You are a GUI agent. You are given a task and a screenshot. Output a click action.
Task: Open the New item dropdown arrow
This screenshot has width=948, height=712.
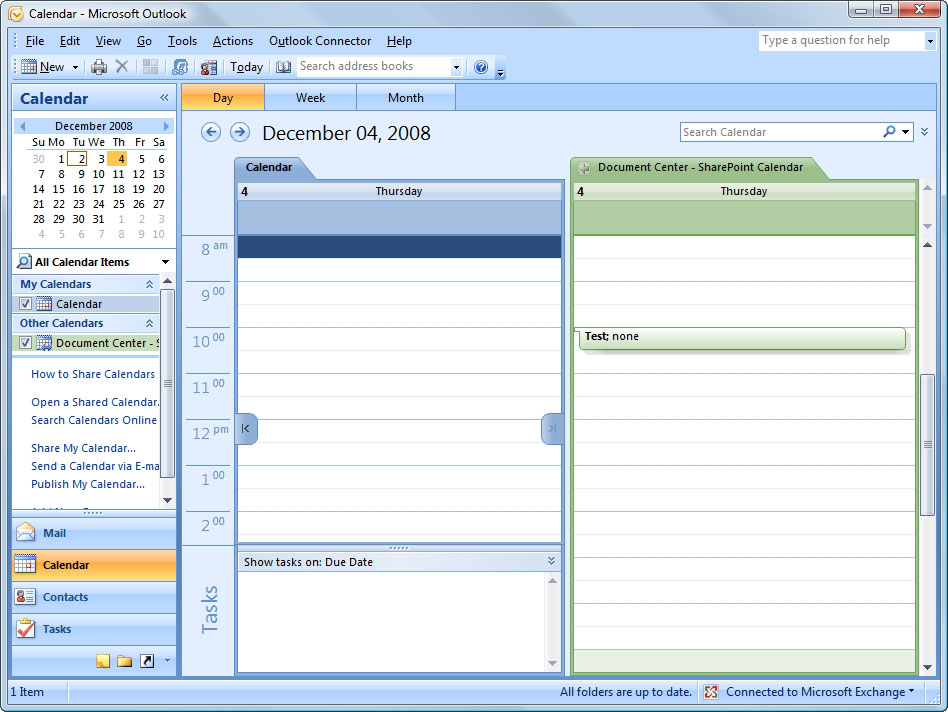tap(75, 67)
